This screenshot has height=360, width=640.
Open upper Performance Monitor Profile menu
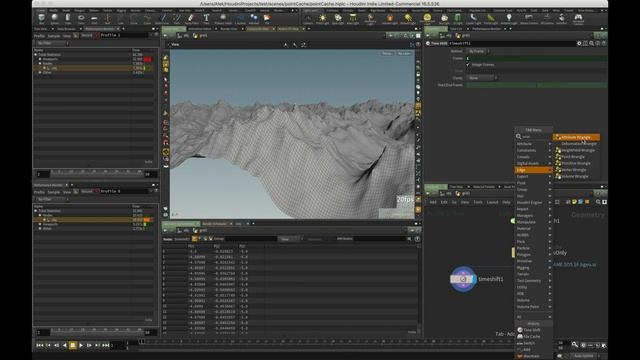[39, 36]
